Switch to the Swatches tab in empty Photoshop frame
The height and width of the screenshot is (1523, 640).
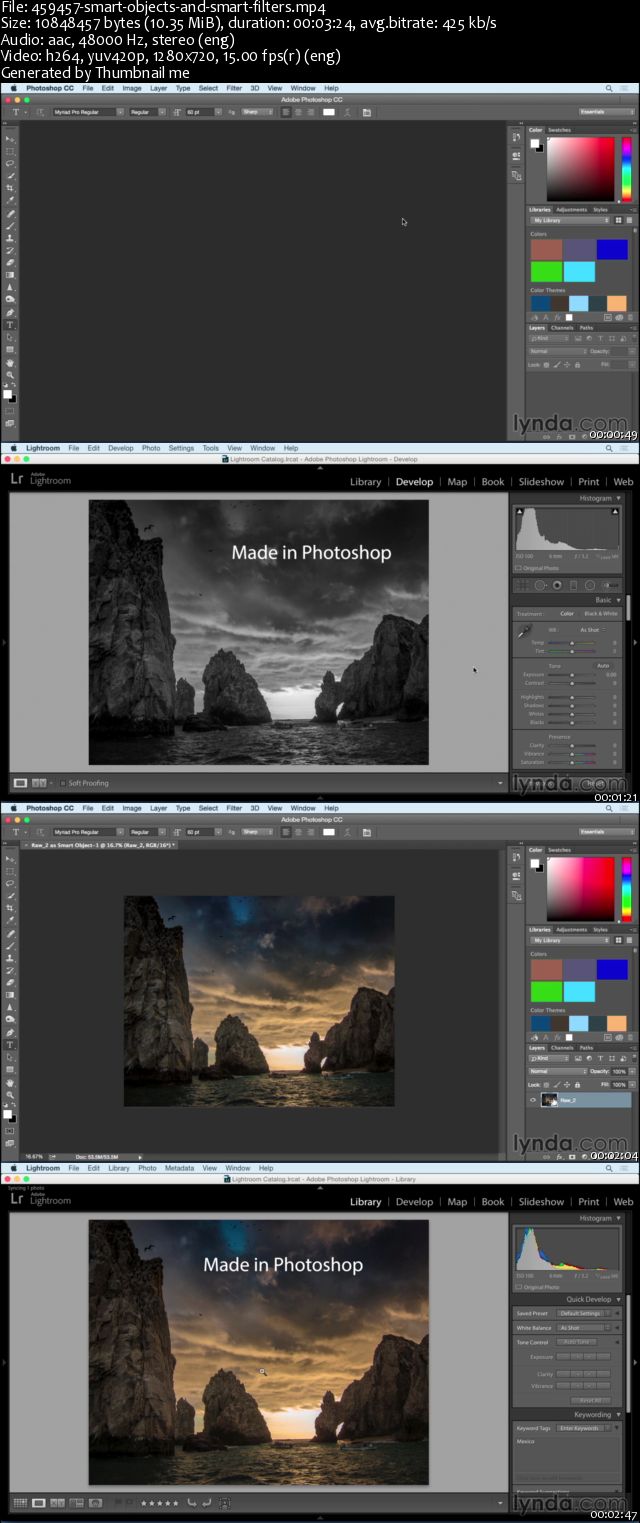click(x=560, y=130)
